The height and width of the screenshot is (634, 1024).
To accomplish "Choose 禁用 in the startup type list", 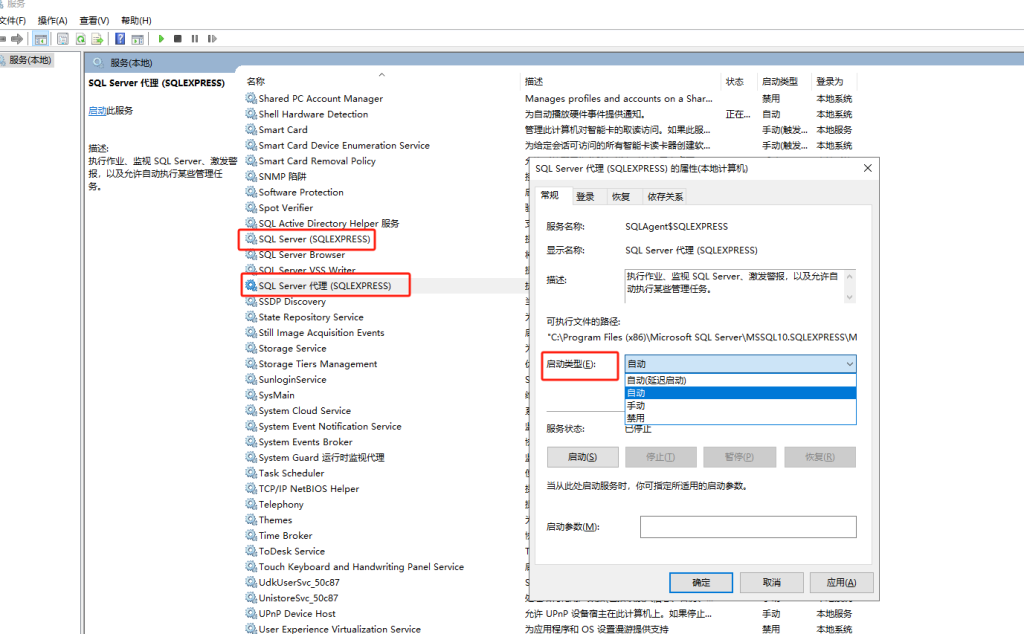I will point(740,418).
